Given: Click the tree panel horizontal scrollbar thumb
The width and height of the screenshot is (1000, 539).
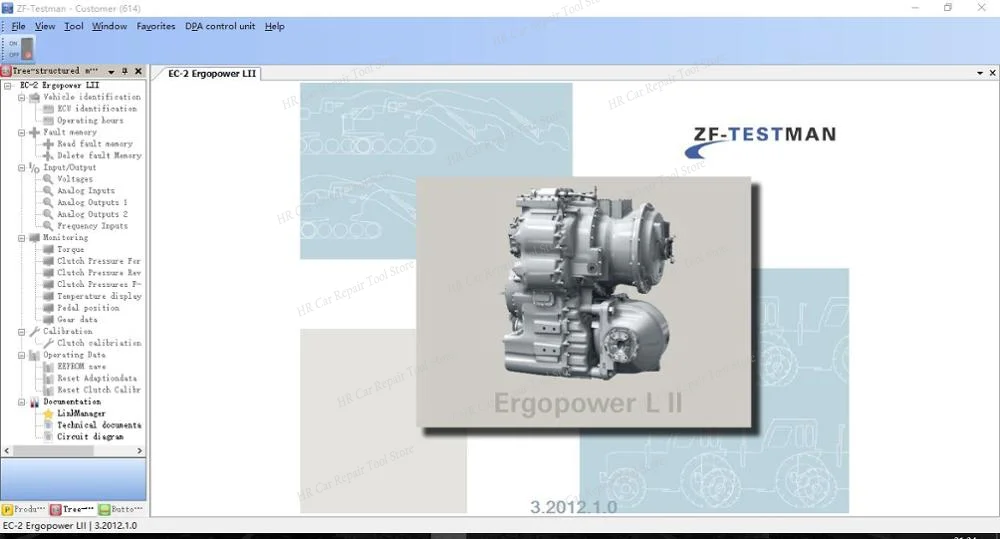Looking at the screenshot, I should tap(54, 451).
